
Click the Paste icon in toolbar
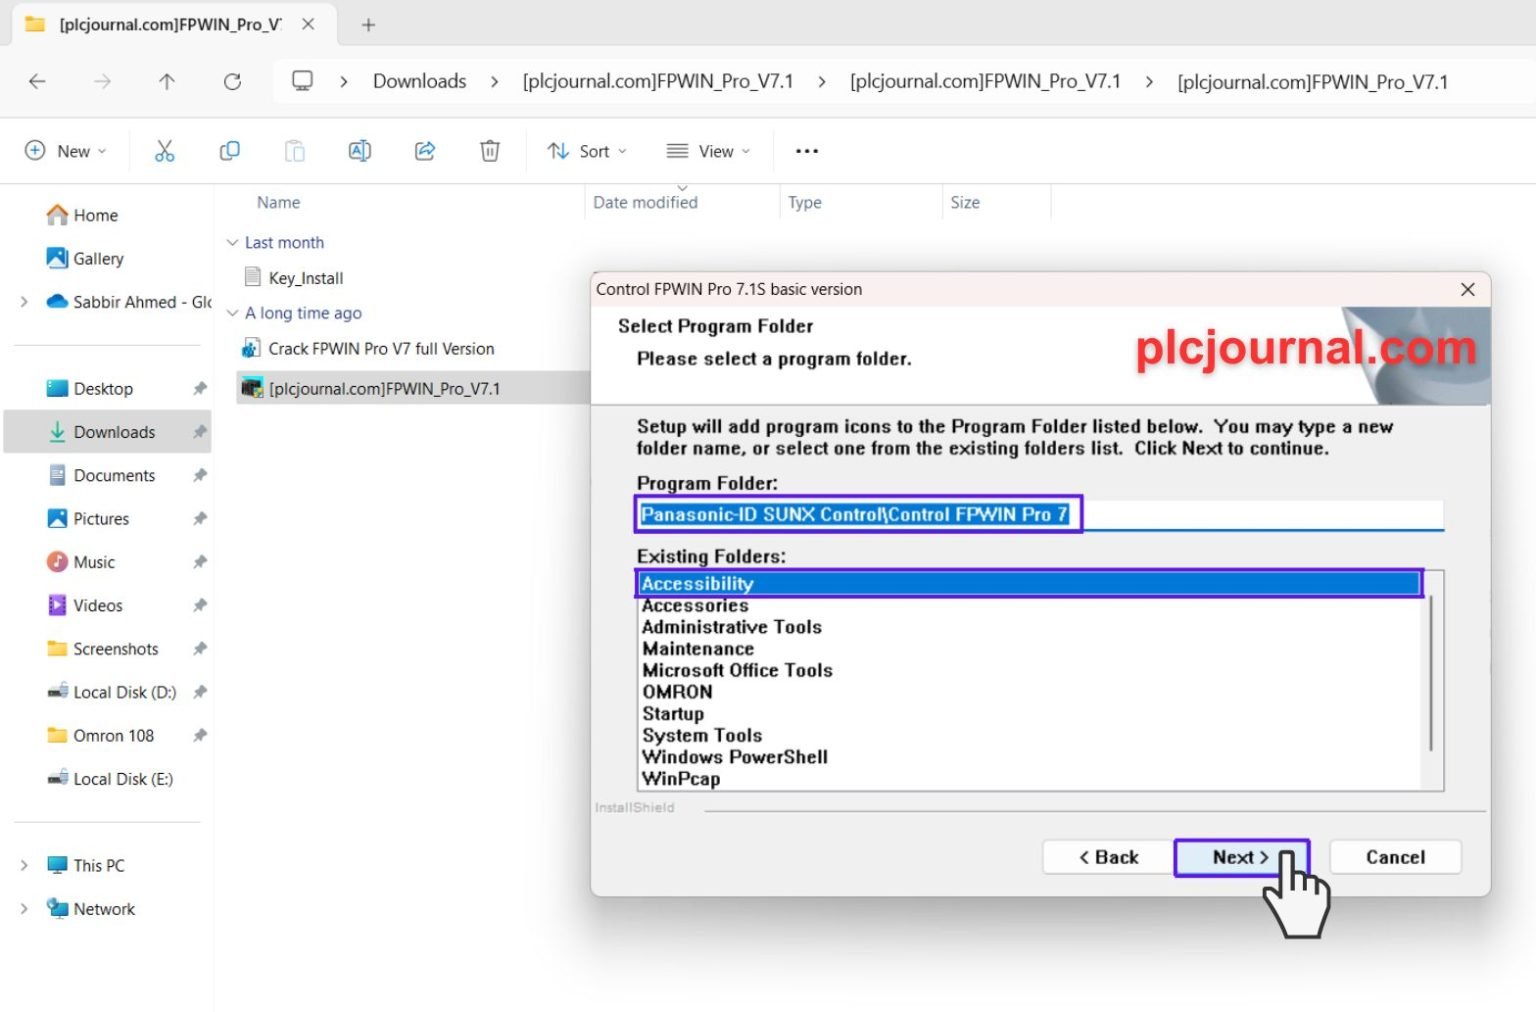click(294, 150)
